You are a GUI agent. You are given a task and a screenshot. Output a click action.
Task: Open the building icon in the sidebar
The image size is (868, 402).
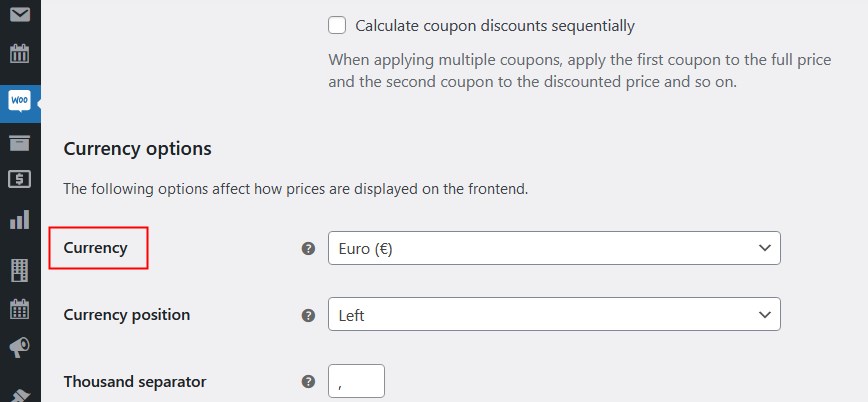point(20,270)
